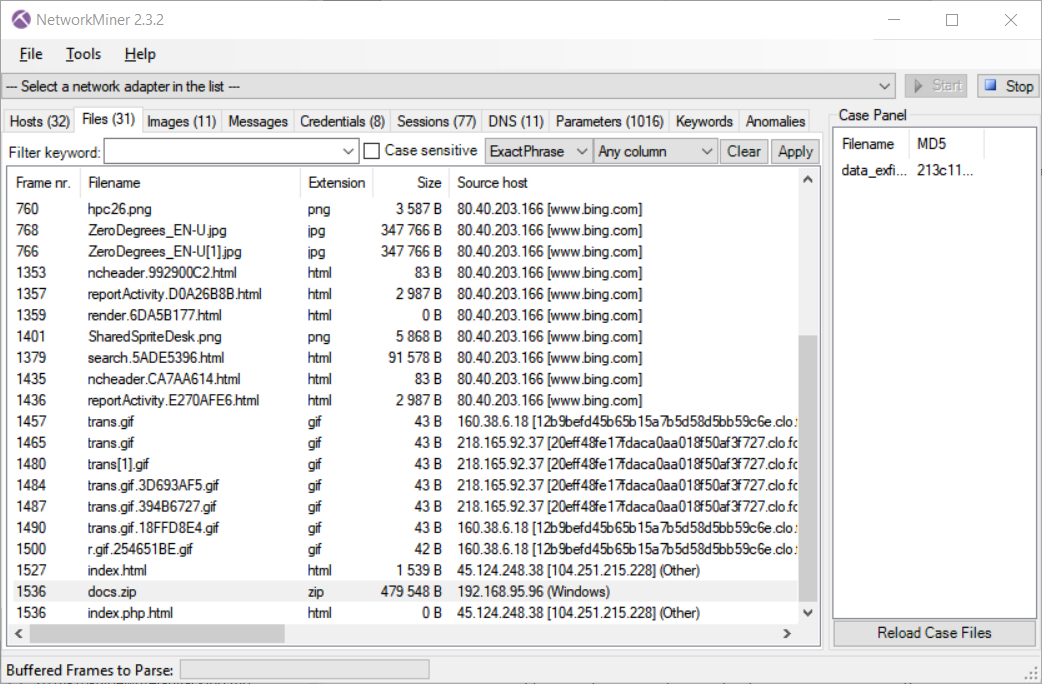Select the SharedSpriteDesk.png row
Image resolution: width=1042 pixels, height=684 pixels.
[x=404, y=336]
